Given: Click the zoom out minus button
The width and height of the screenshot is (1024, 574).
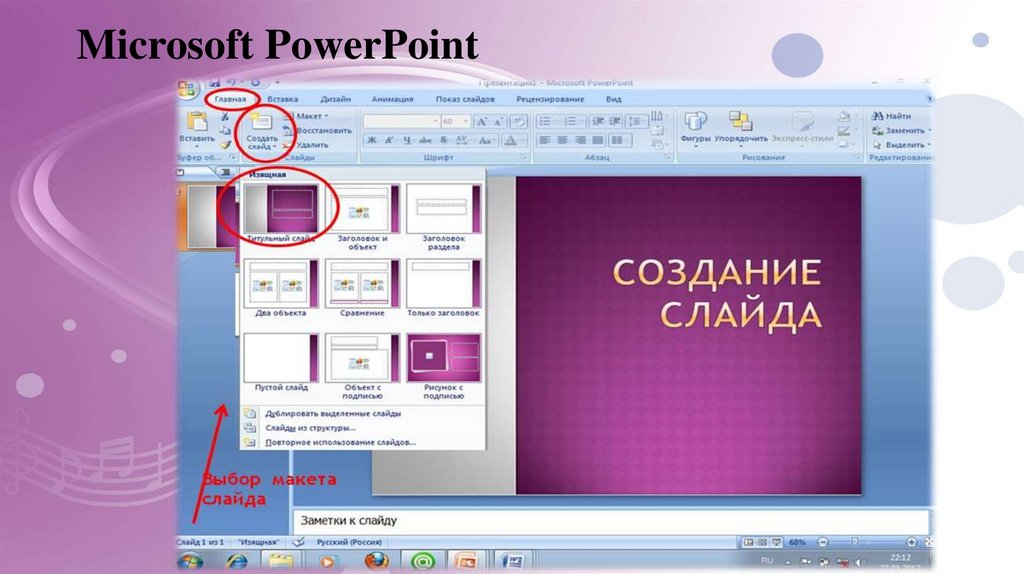Looking at the screenshot, I should tap(823, 543).
